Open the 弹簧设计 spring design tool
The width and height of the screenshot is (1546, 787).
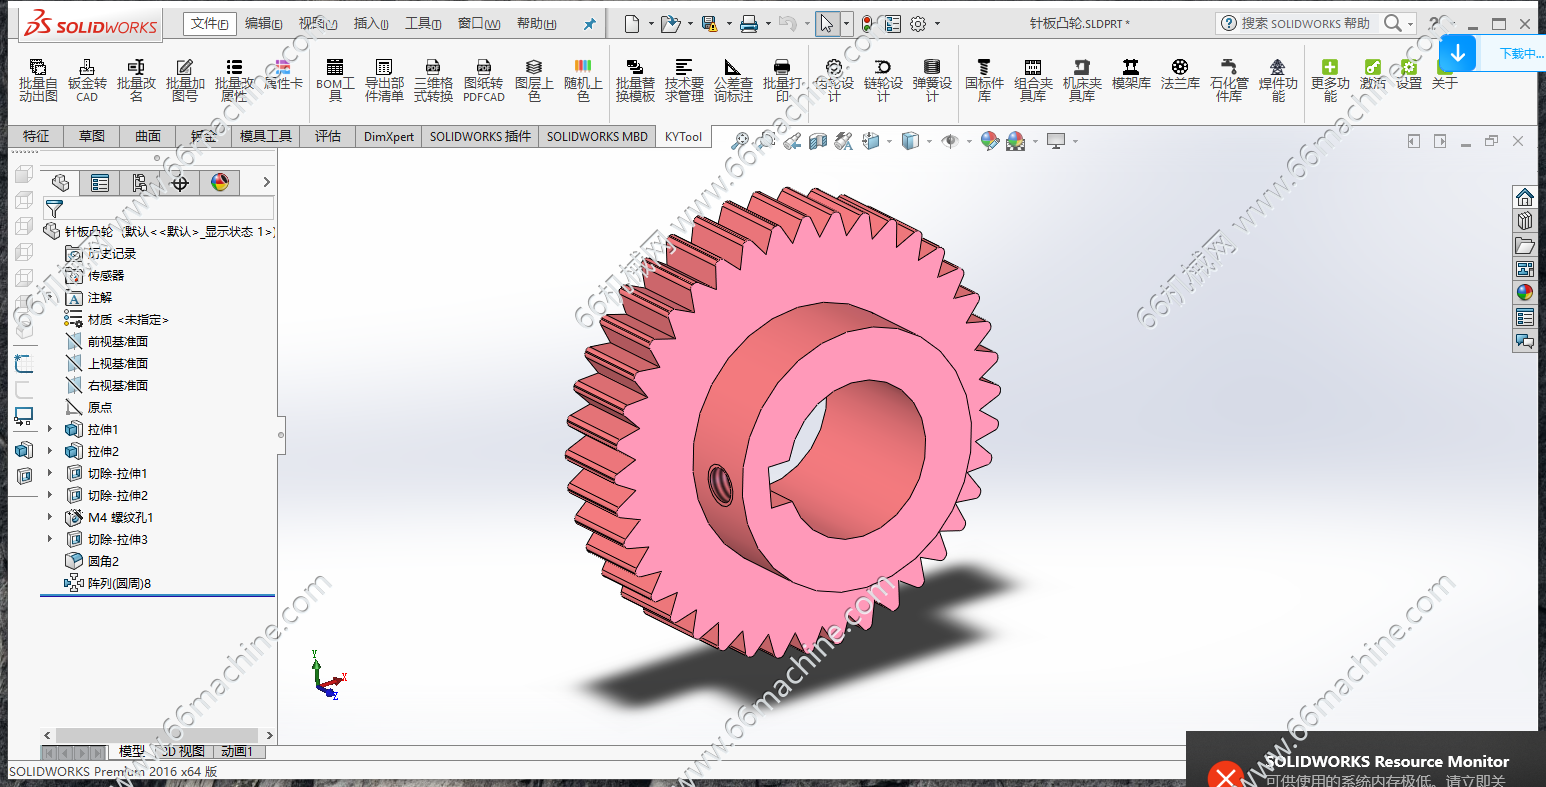pos(932,79)
